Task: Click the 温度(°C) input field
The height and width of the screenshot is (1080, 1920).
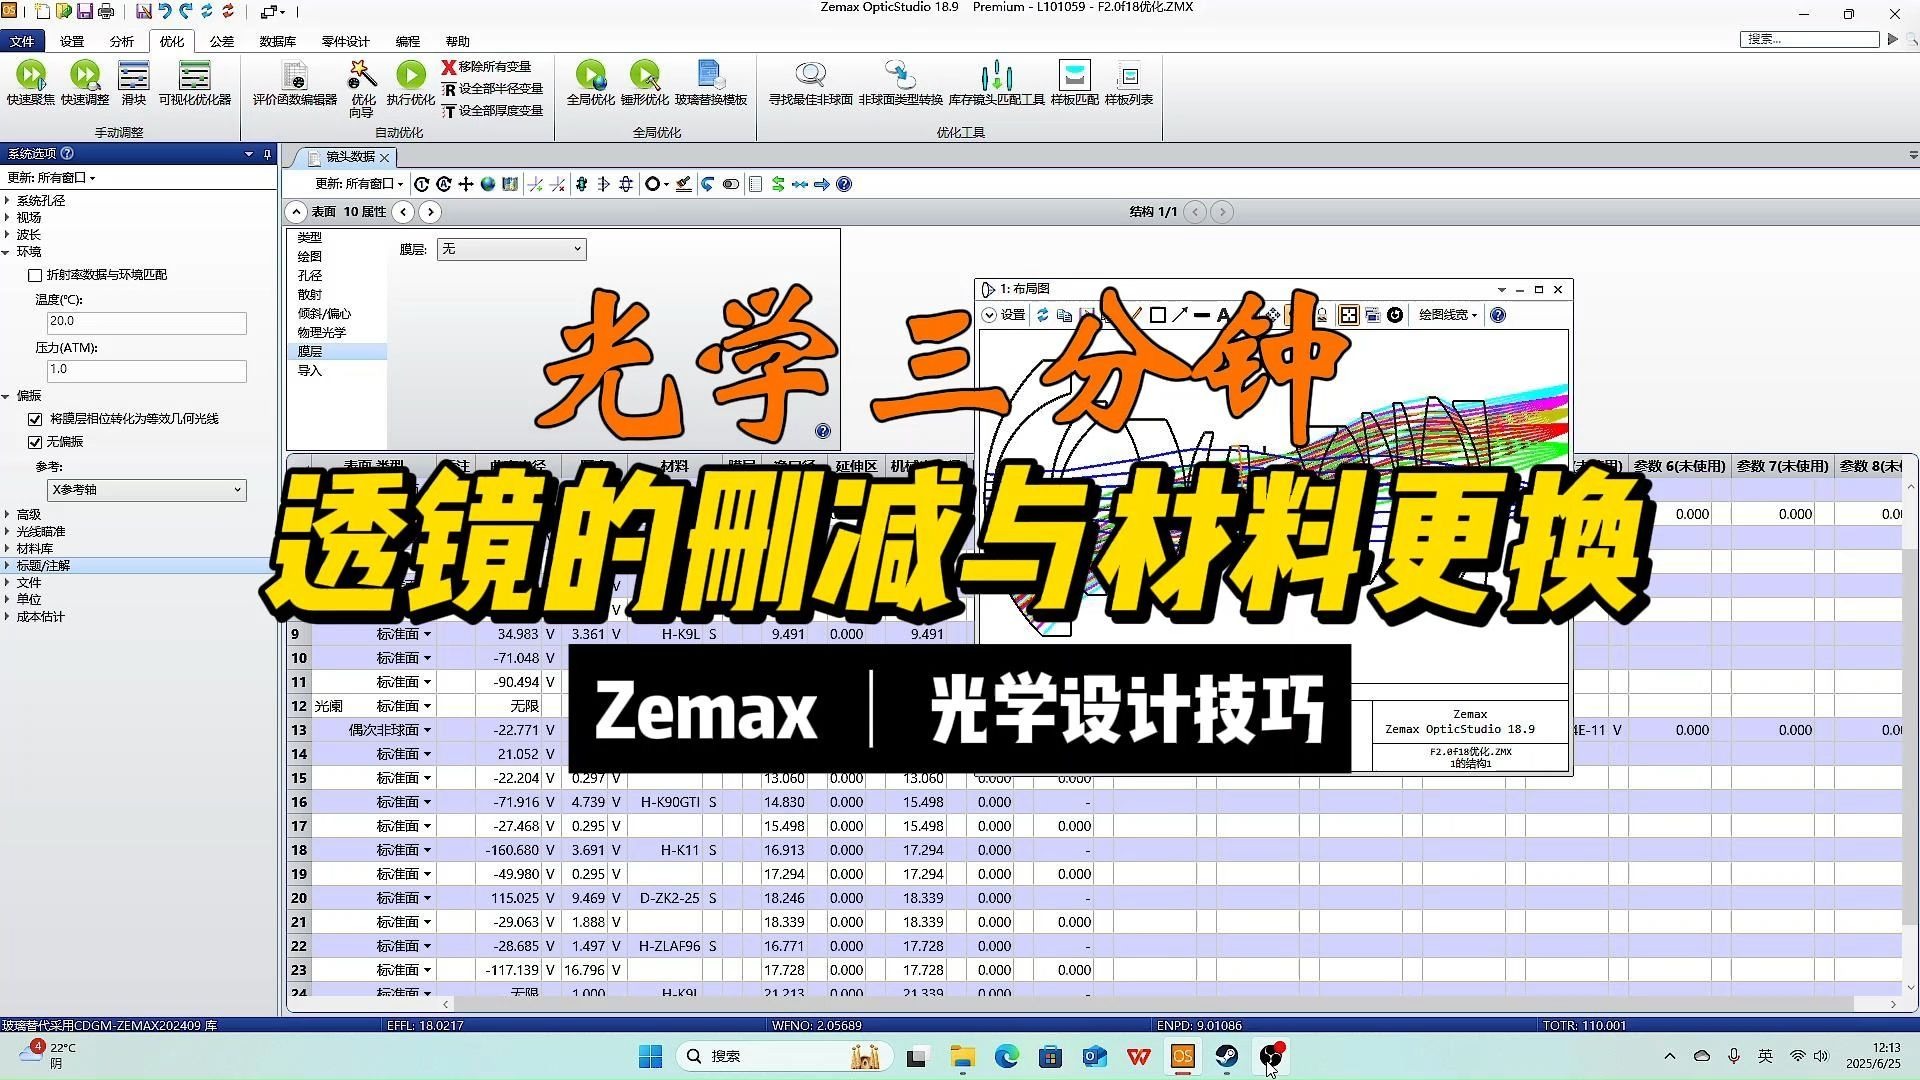Action: [146, 321]
